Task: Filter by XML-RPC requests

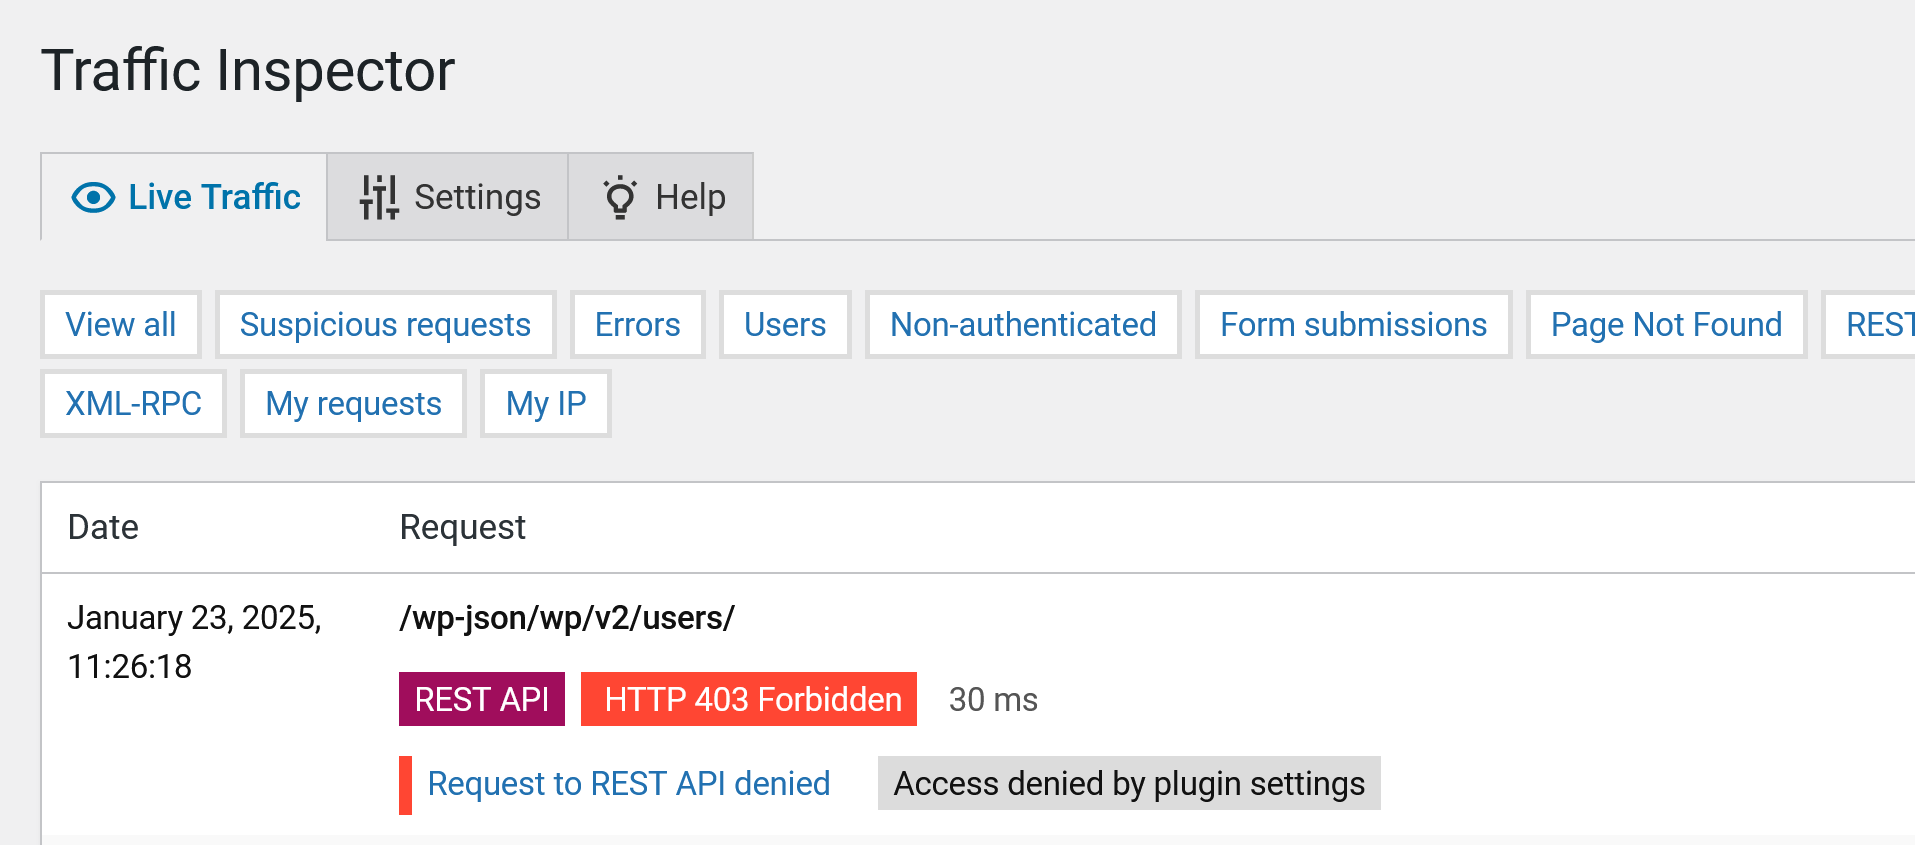Action: (x=133, y=404)
